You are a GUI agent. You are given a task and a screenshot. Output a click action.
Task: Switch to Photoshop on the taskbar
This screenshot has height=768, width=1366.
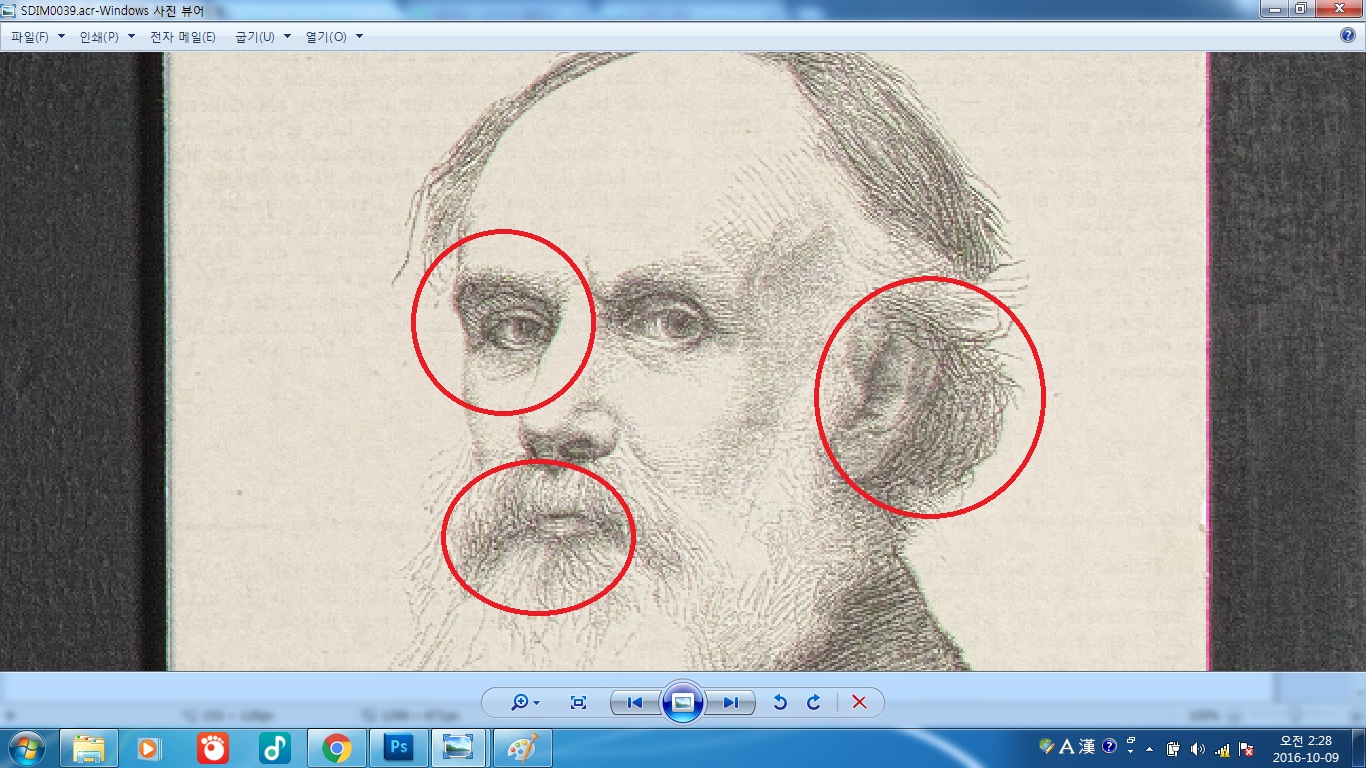(x=398, y=748)
